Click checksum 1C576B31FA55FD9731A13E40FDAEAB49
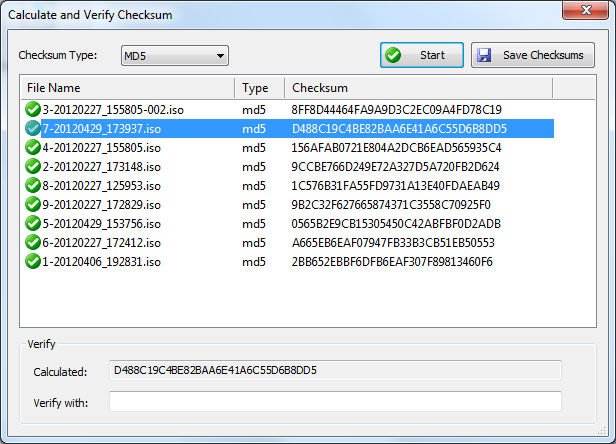The height and width of the screenshot is (444, 616). pyautogui.click(x=396, y=185)
